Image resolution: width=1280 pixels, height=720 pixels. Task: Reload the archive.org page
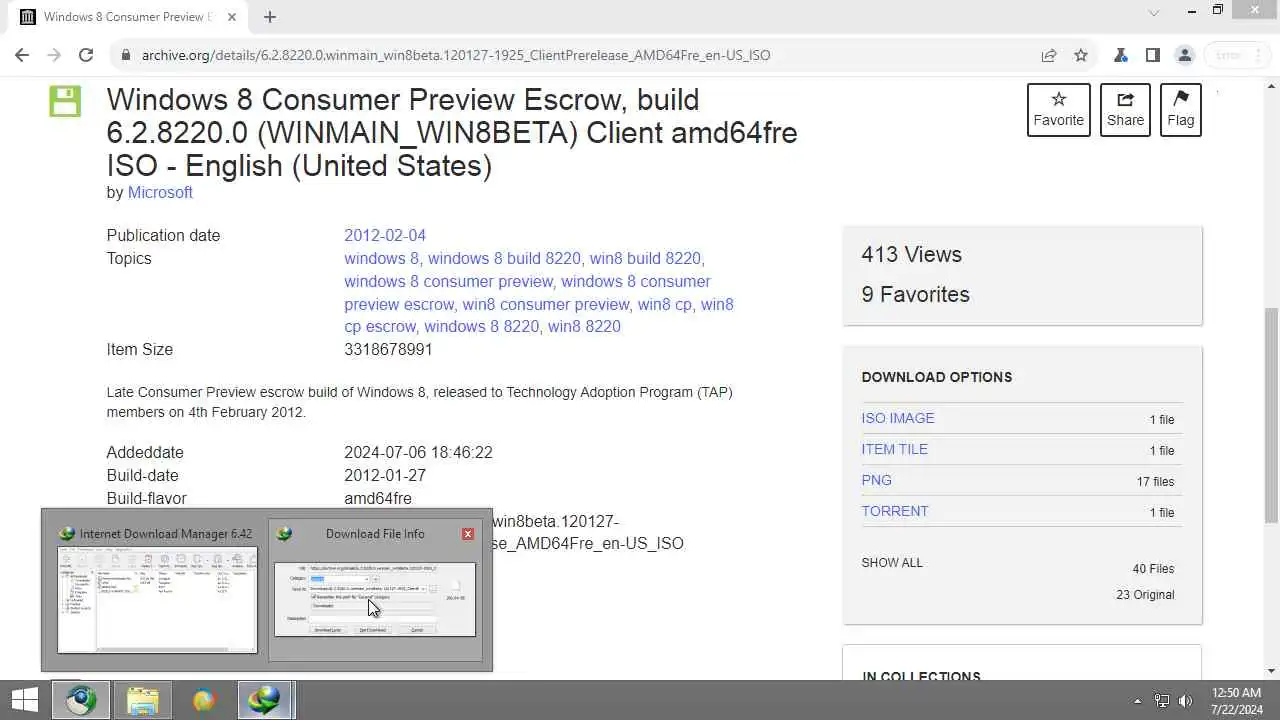(x=86, y=55)
